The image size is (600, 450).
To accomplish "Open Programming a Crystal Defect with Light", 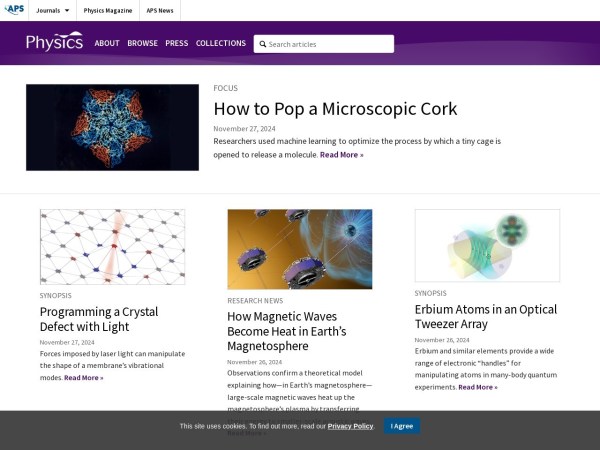I will click(x=98, y=319).
